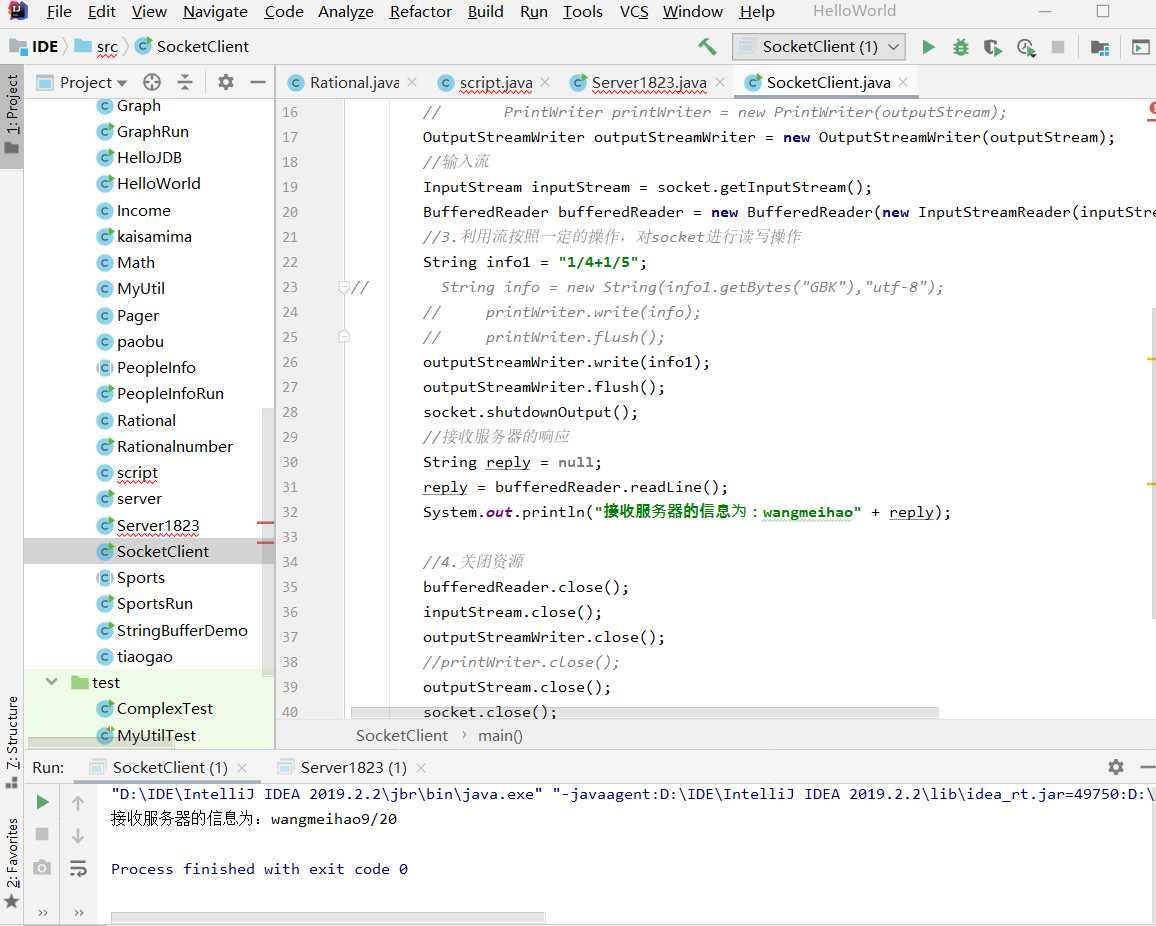Image resolution: width=1156 pixels, height=926 pixels.
Task: Open the File menu
Action: [59, 12]
